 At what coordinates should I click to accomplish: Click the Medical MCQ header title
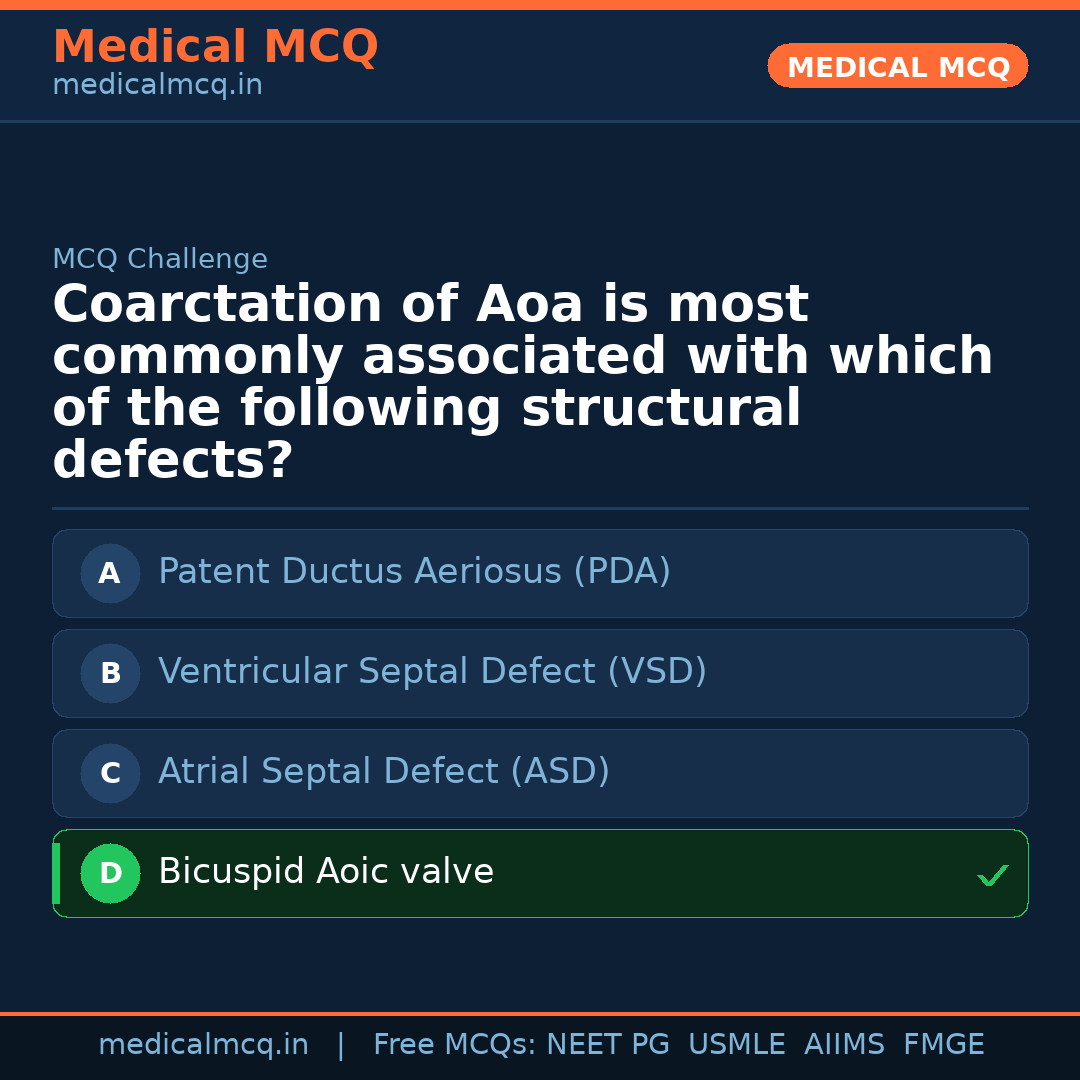click(x=215, y=47)
